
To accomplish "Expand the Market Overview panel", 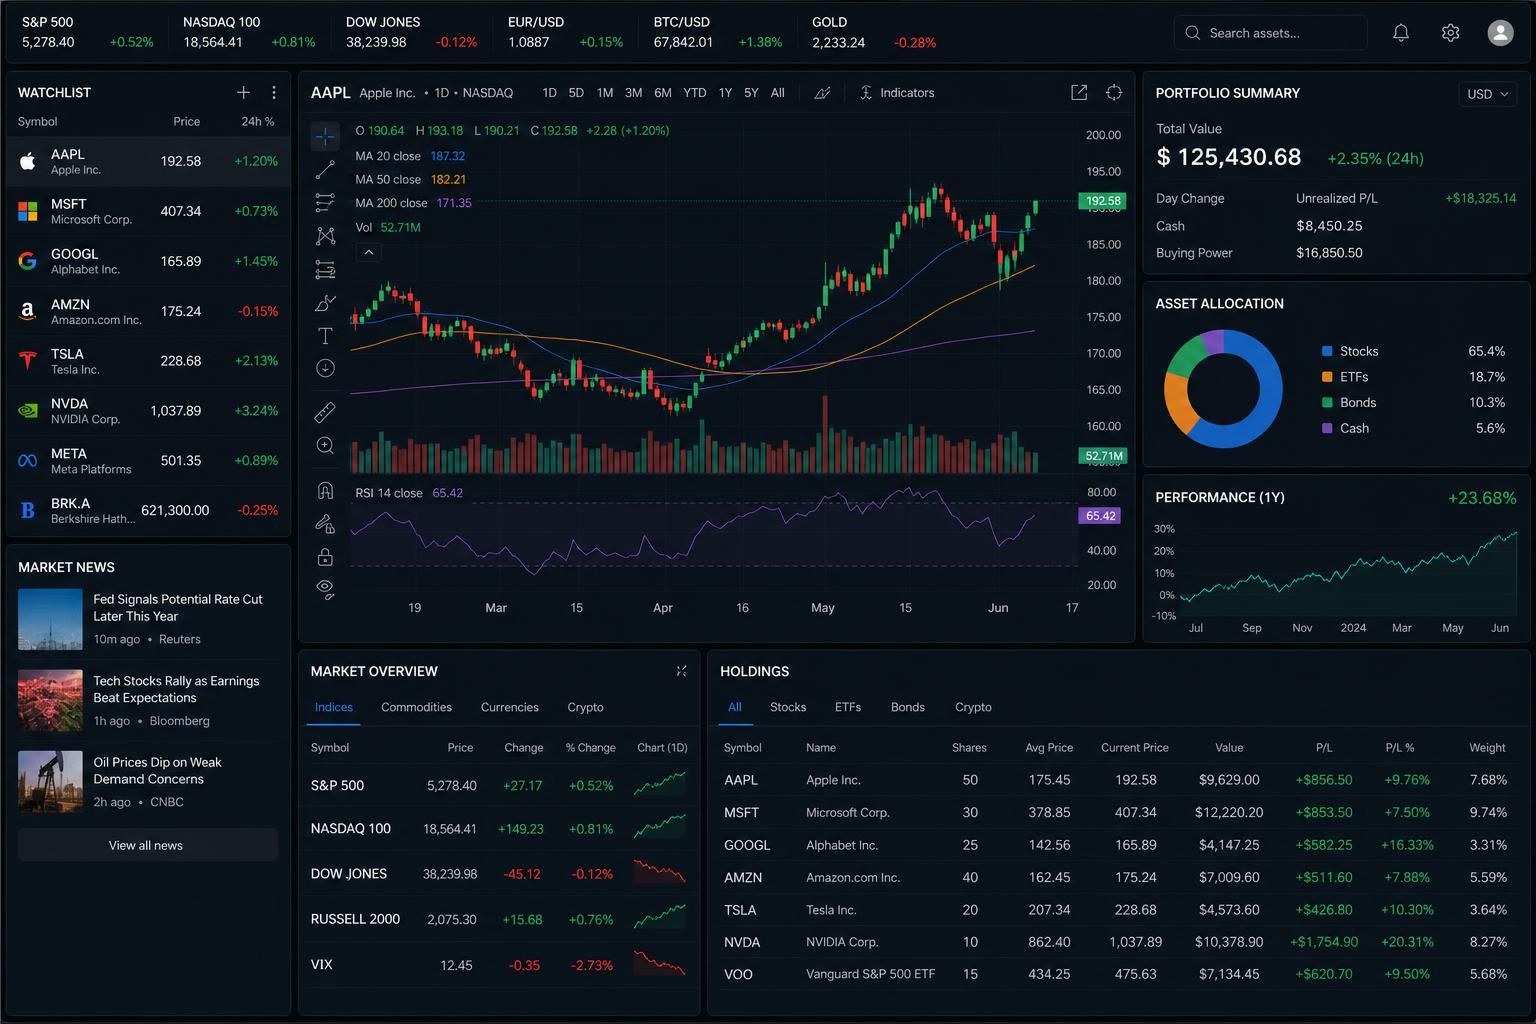I will click(x=681, y=671).
